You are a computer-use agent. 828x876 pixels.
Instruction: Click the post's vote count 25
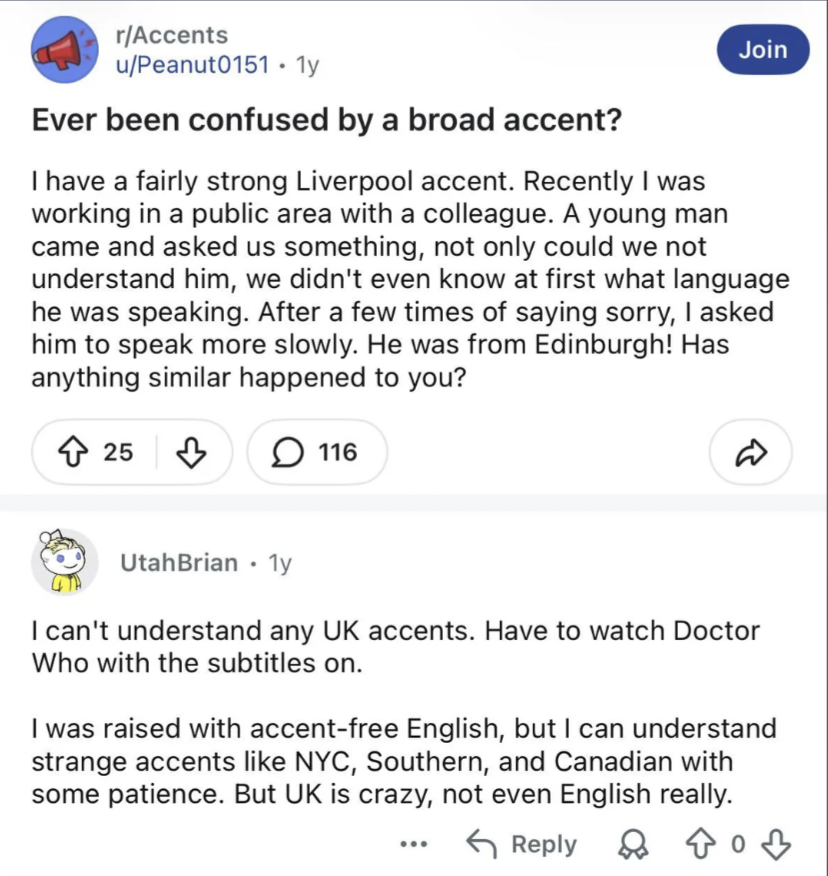tap(118, 453)
